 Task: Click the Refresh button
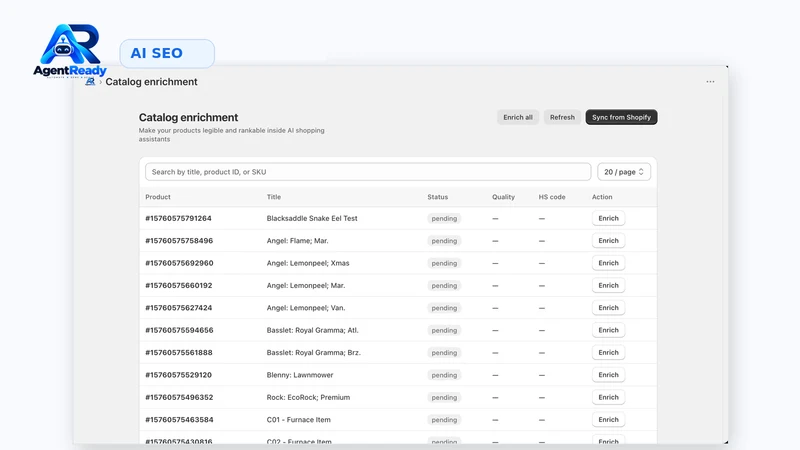(562, 117)
